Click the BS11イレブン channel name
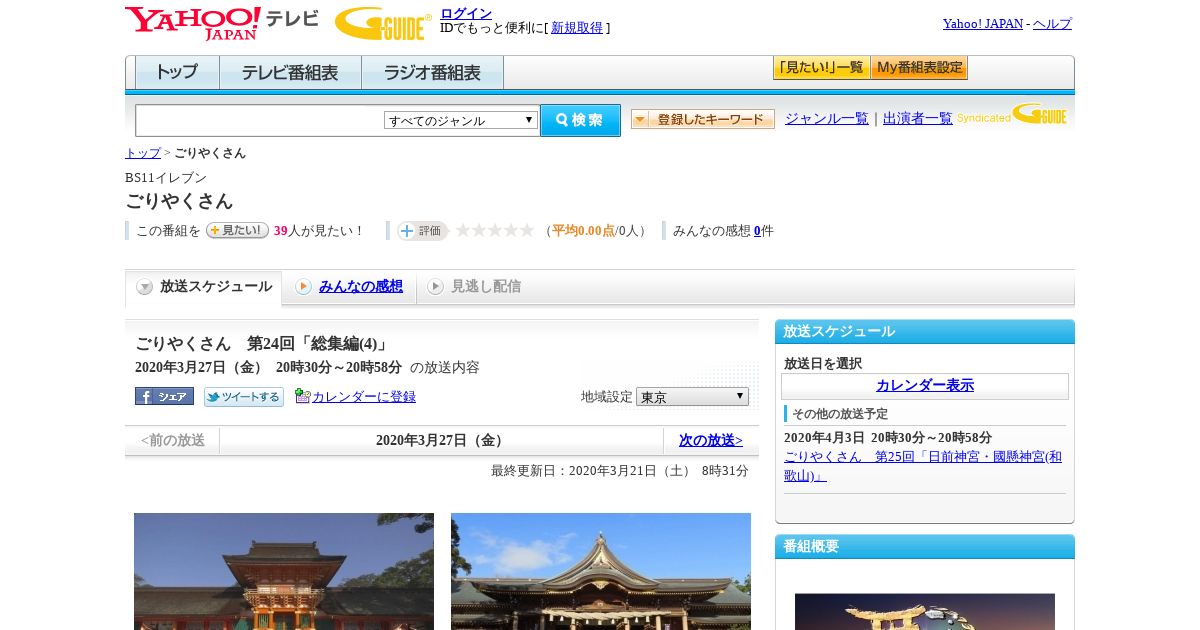Viewport: 1200px width, 630px height. (166, 177)
